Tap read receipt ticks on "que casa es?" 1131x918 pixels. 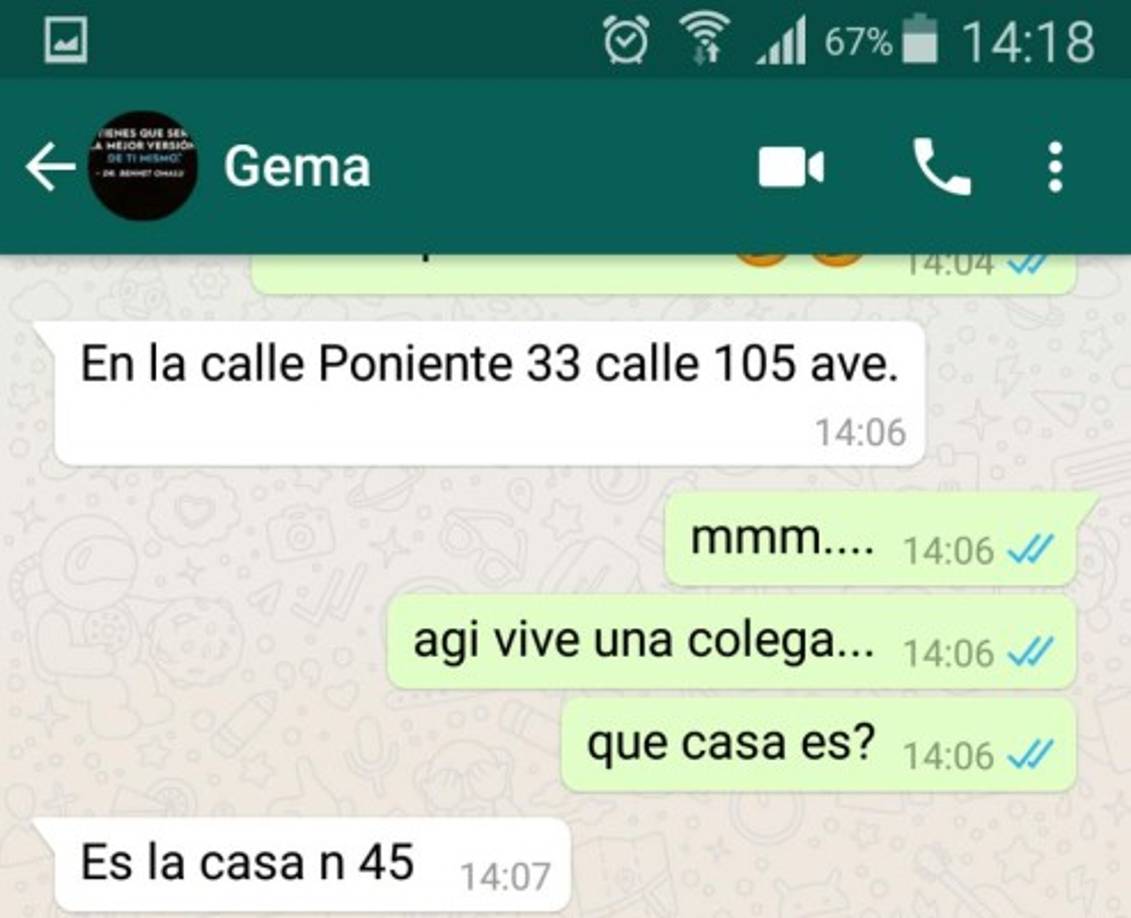click(1030, 755)
